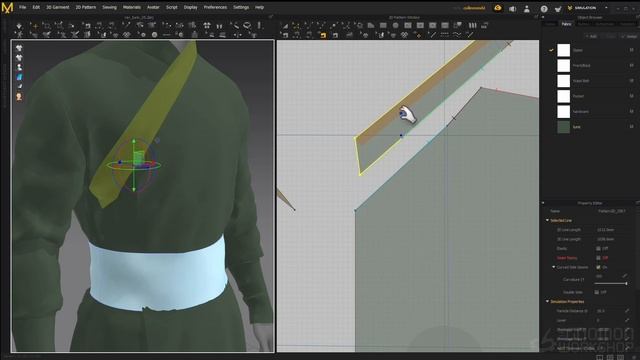Collapse the Selected Line section

547,220
